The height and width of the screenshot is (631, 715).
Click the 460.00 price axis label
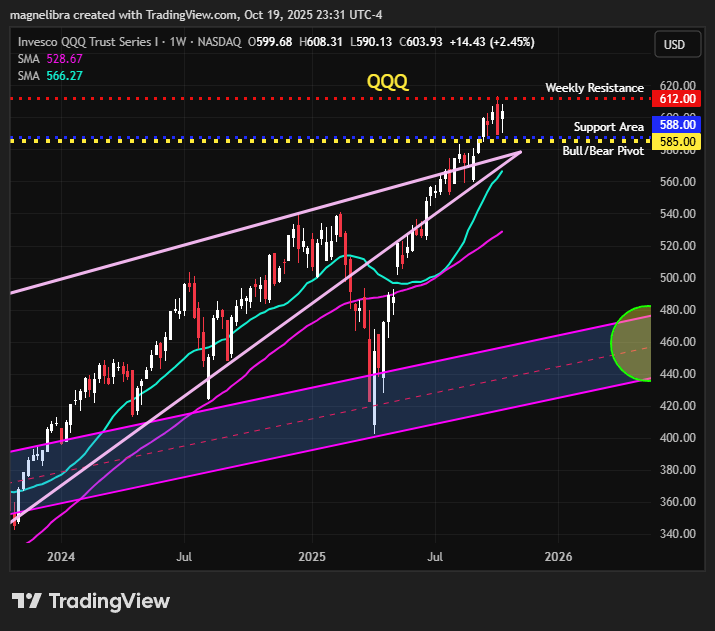click(678, 342)
